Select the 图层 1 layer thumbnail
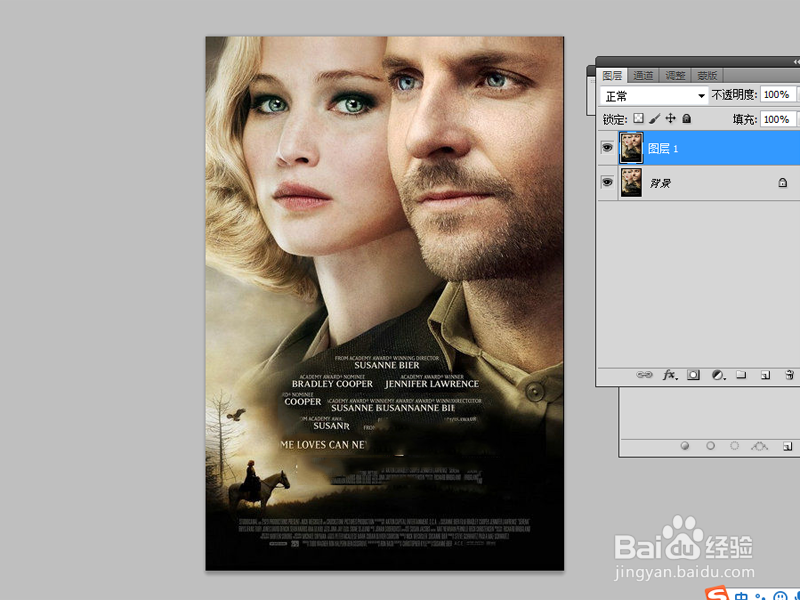Image resolution: width=800 pixels, height=600 pixels. [631, 148]
